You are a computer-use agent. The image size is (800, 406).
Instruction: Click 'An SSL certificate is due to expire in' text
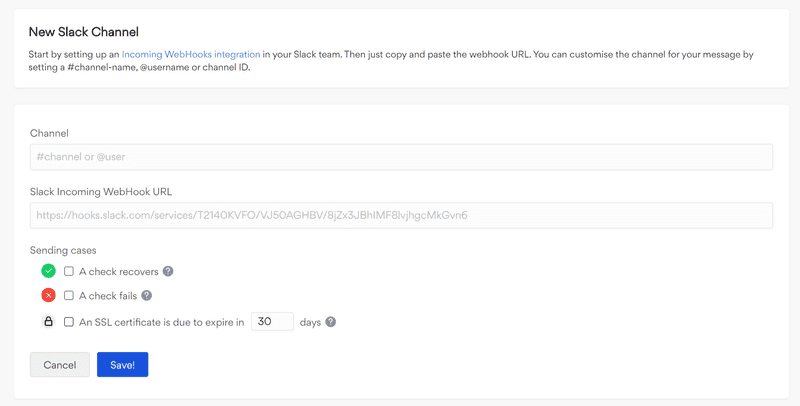pyautogui.click(x=162, y=322)
